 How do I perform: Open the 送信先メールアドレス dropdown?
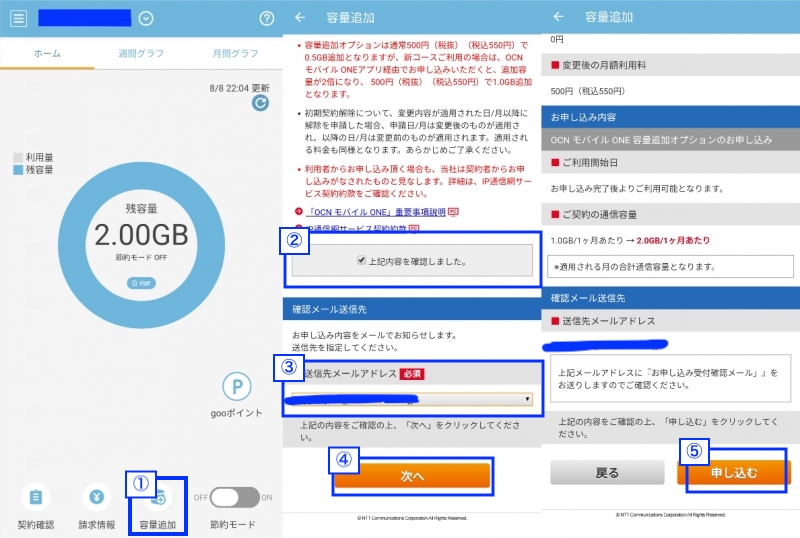coord(412,399)
